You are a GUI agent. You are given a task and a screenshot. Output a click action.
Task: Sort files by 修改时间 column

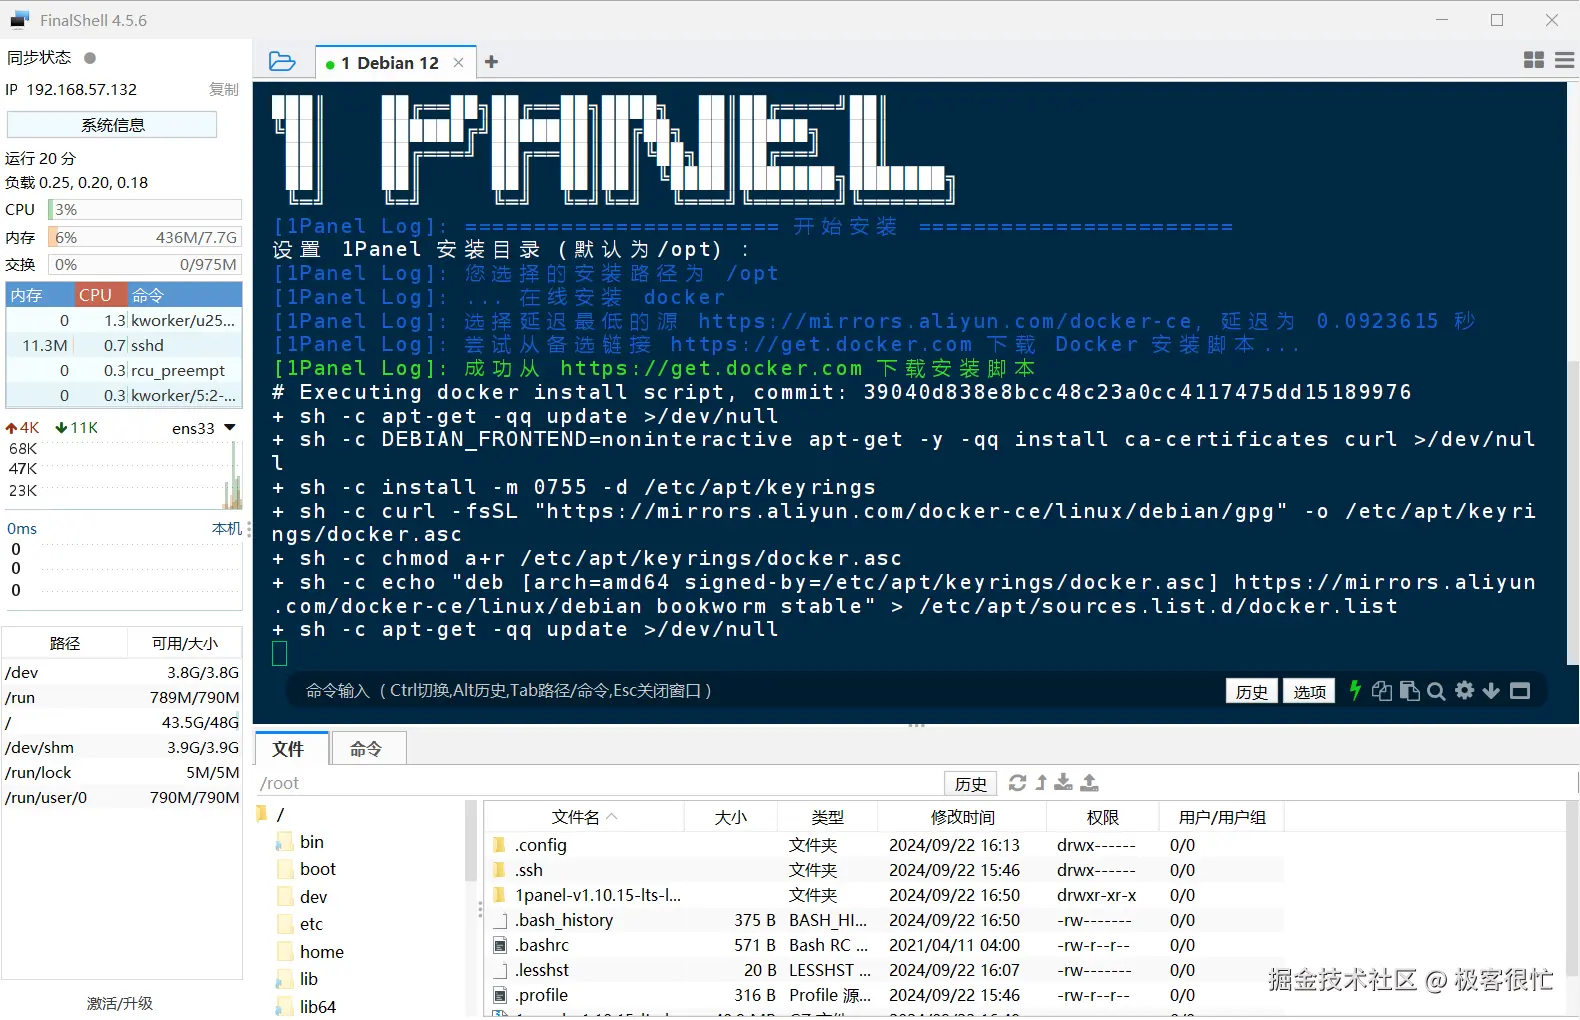(963, 817)
